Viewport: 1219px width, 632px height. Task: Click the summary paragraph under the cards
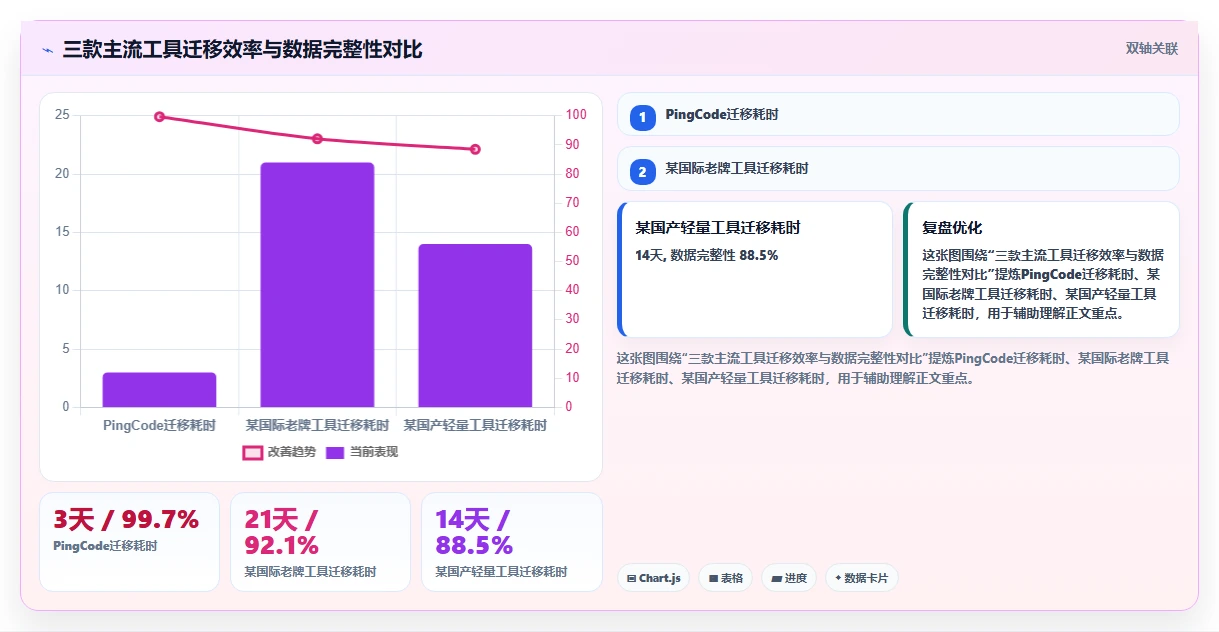(x=893, y=368)
